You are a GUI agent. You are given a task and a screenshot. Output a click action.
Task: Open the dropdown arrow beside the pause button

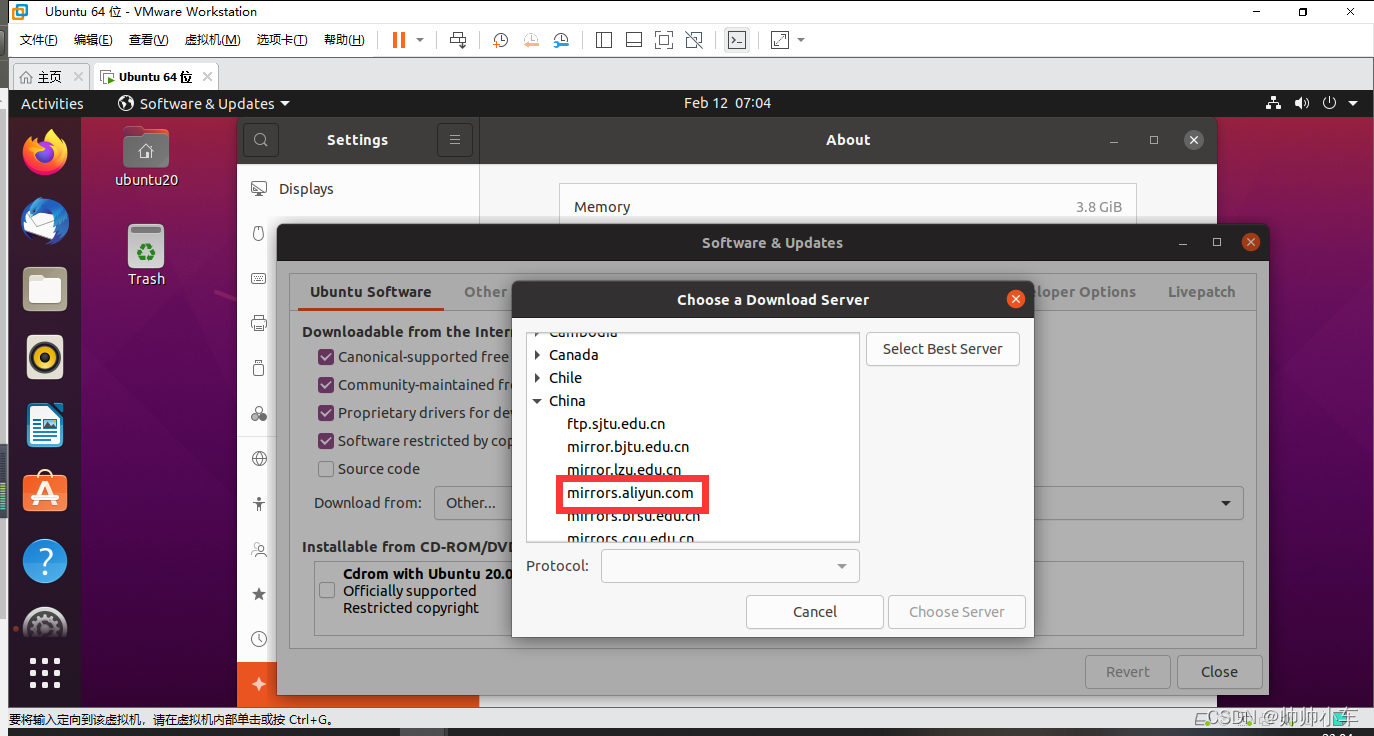click(420, 40)
